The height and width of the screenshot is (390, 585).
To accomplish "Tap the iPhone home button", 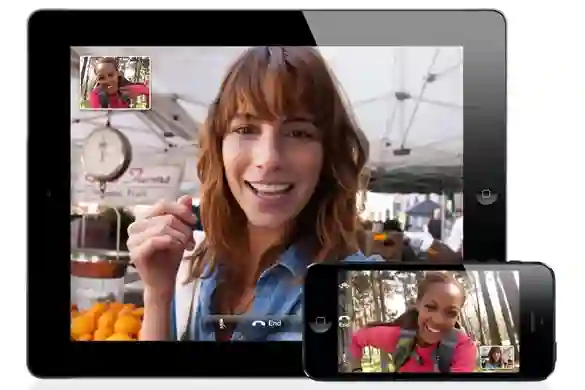I will (x=320, y=322).
